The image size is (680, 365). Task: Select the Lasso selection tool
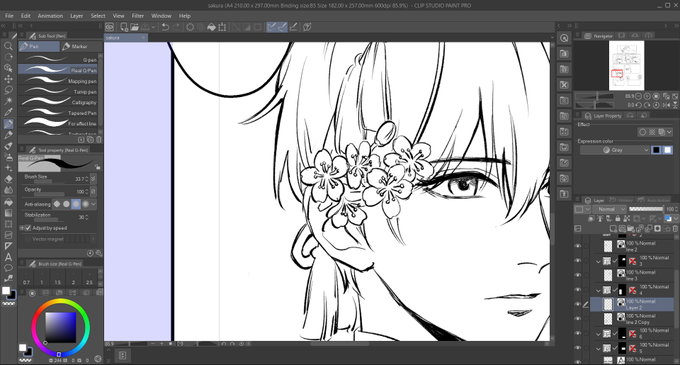click(8, 90)
